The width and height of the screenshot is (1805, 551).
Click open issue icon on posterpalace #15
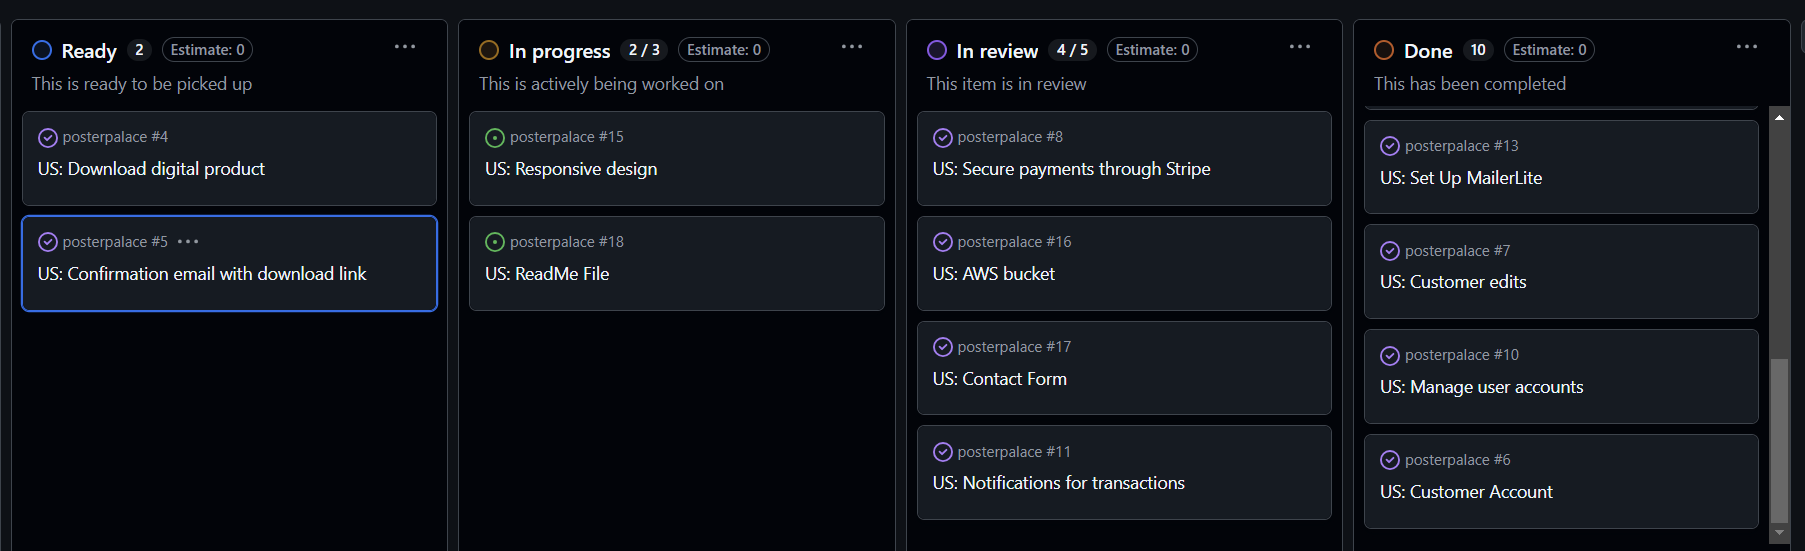point(495,138)
